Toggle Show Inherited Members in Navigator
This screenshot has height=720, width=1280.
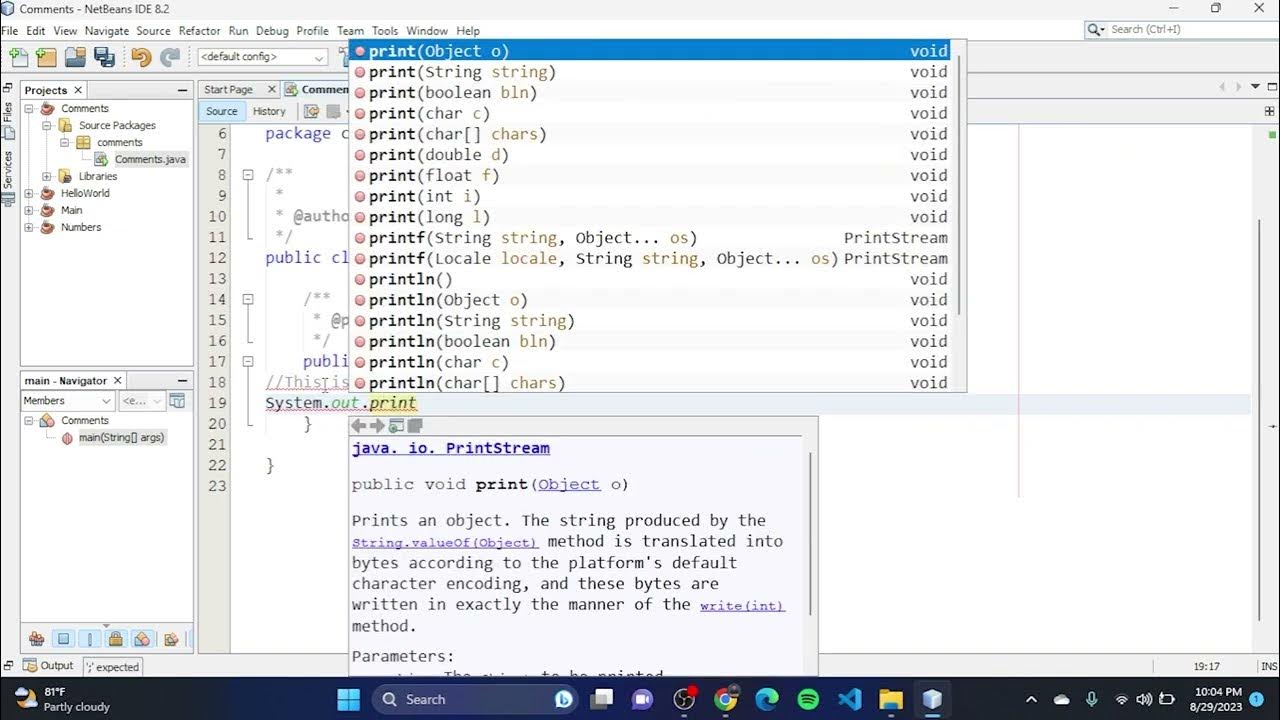point(37,639)
